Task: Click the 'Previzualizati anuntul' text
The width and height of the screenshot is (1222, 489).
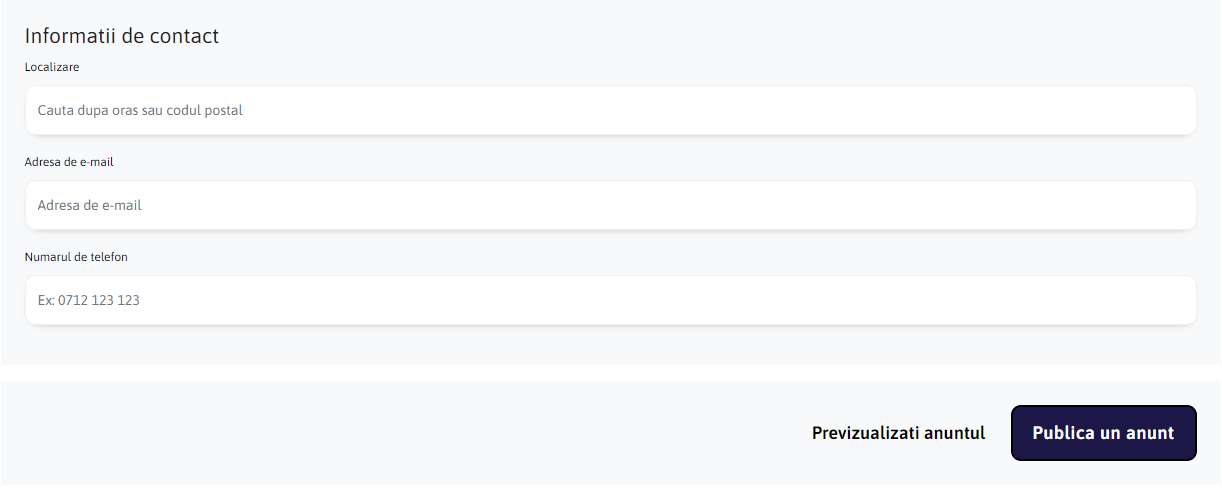Action: (898, 433)
